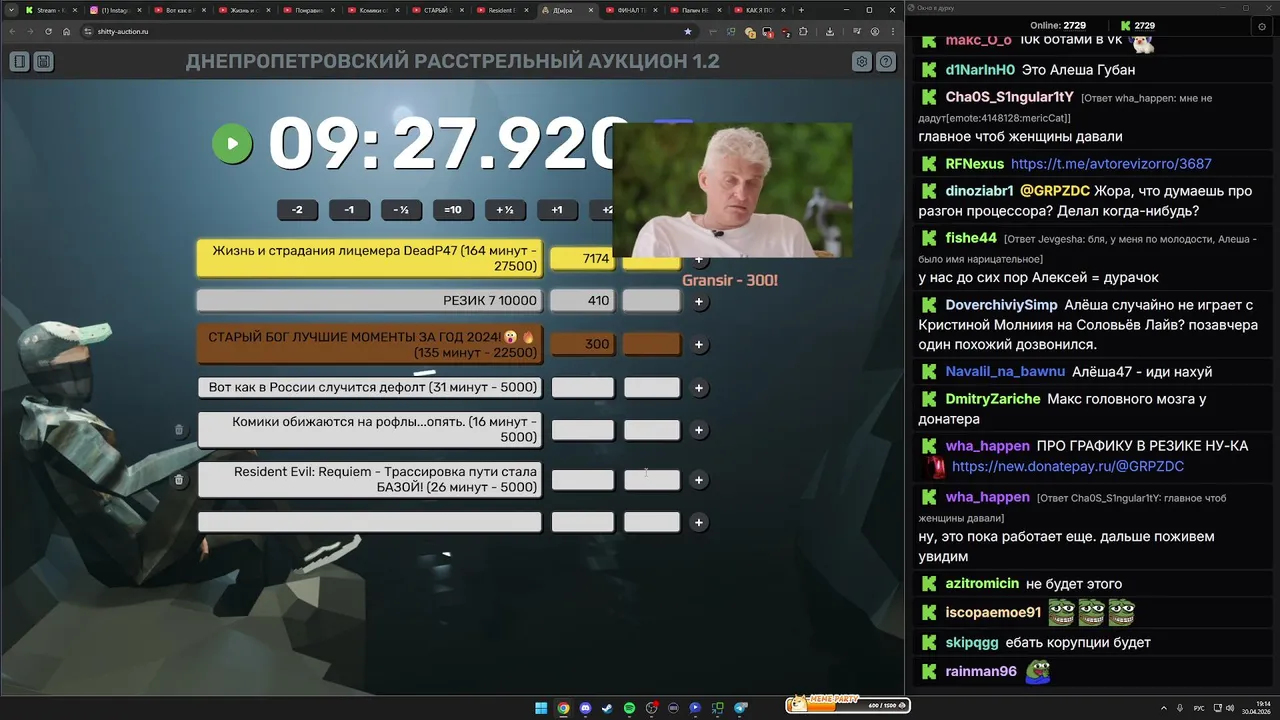Open Chrome from the taskbar
This screenshot has width=1280, height=720.
(x=563, y=708)
